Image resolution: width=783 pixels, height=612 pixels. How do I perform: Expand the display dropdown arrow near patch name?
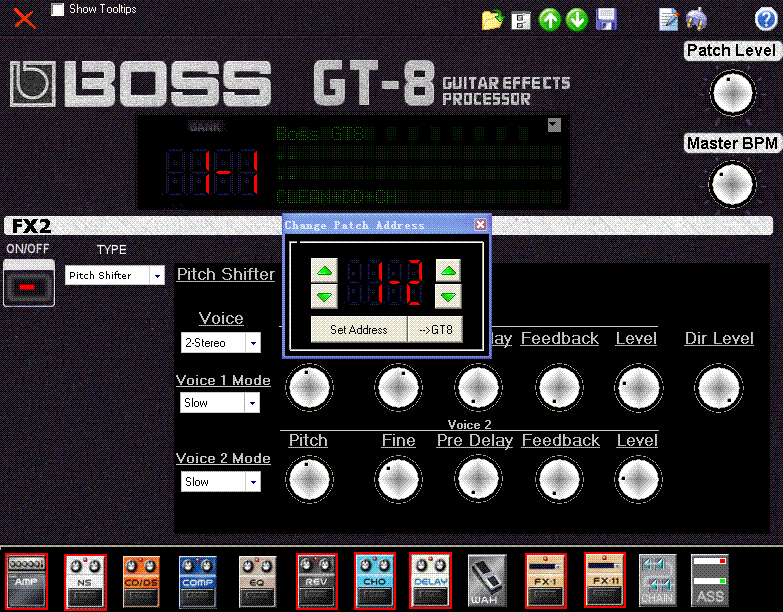click(554, 125)
